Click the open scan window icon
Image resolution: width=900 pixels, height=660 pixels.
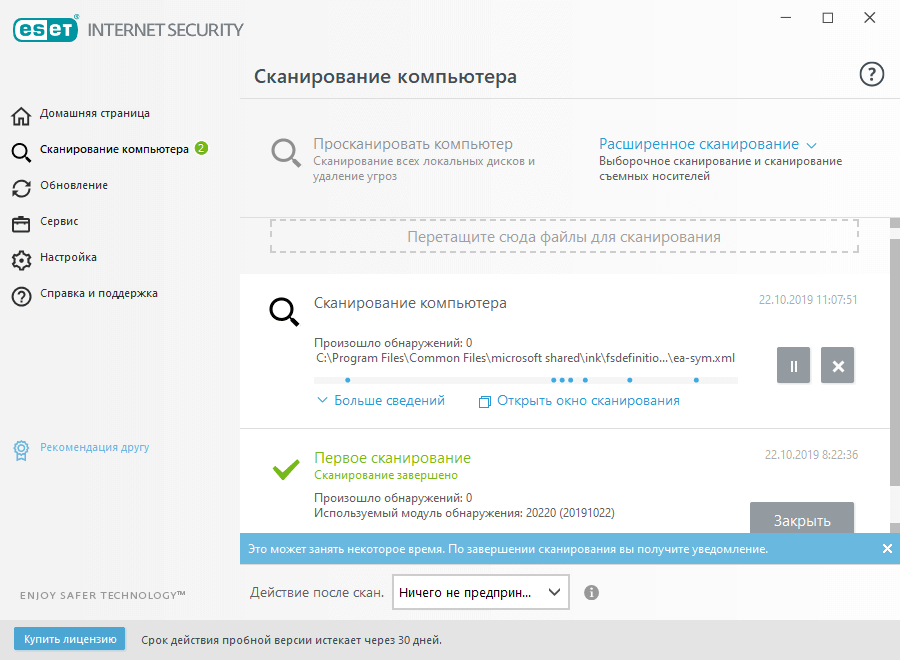(x=484, y=402)
